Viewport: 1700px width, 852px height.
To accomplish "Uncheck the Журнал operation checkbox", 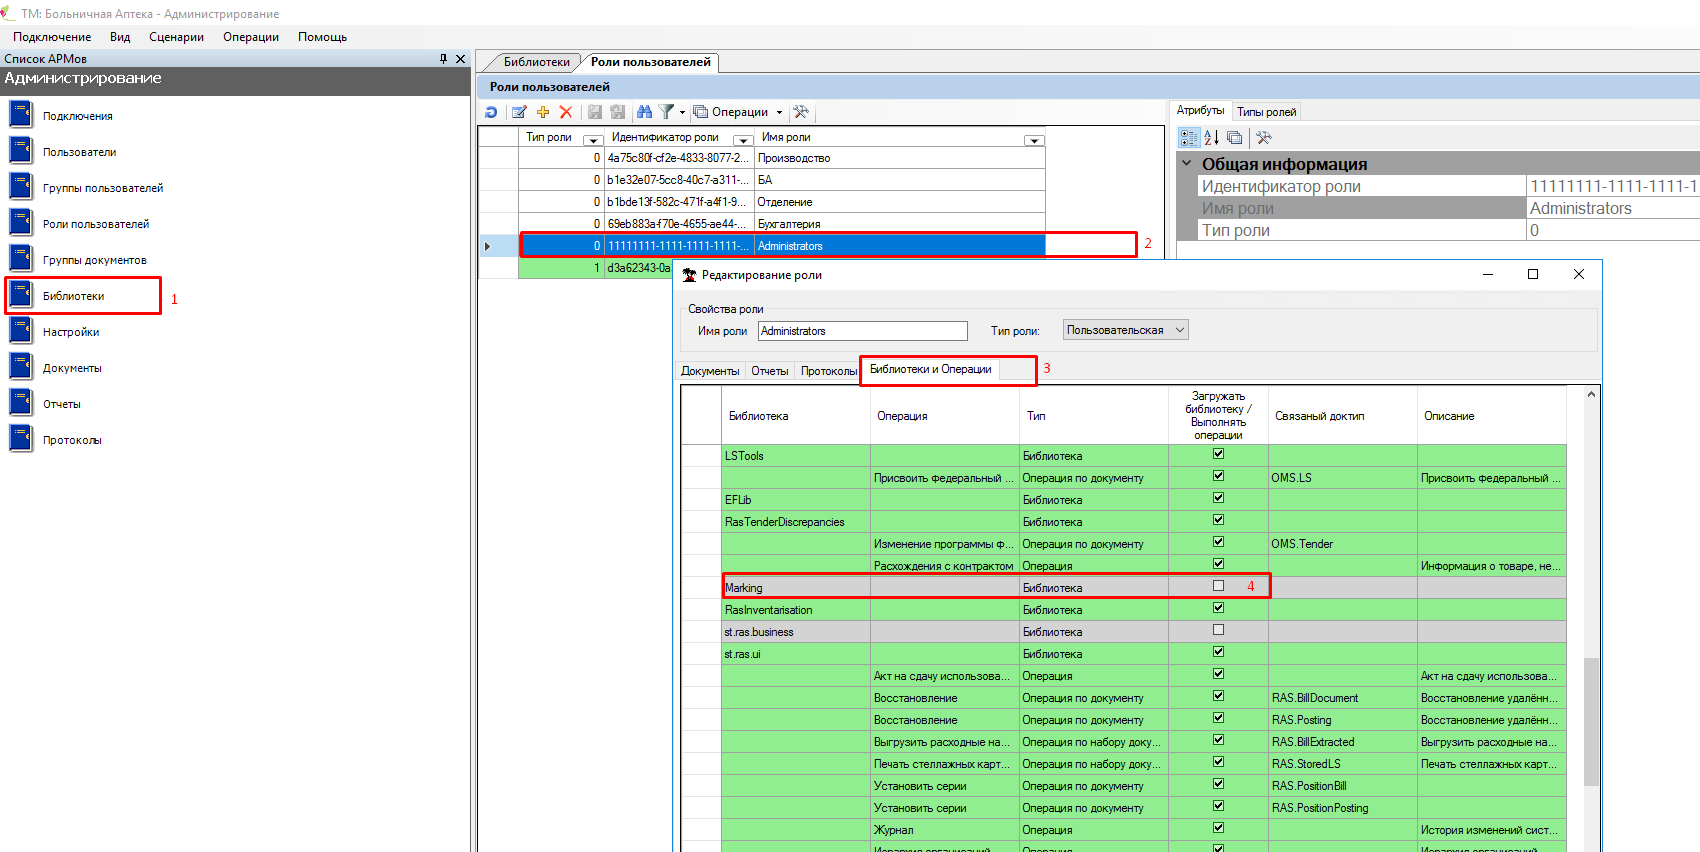I will (1218, 828).
